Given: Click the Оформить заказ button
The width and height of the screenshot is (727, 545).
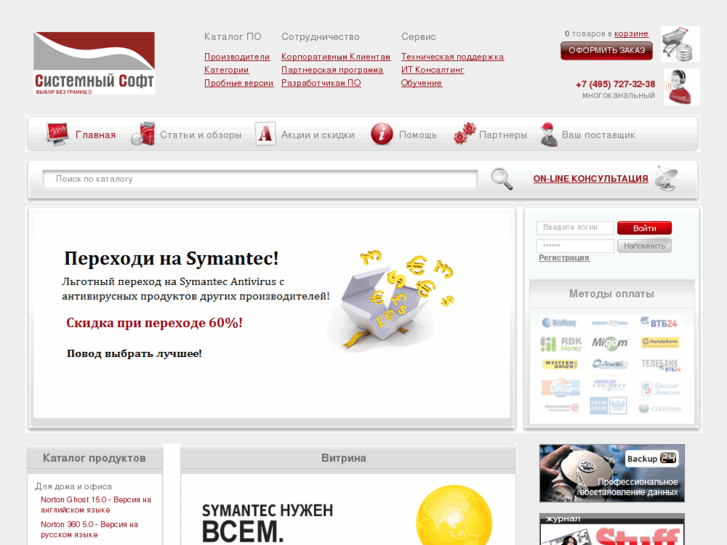Looking at the screenshot, I should click(606, 51).
